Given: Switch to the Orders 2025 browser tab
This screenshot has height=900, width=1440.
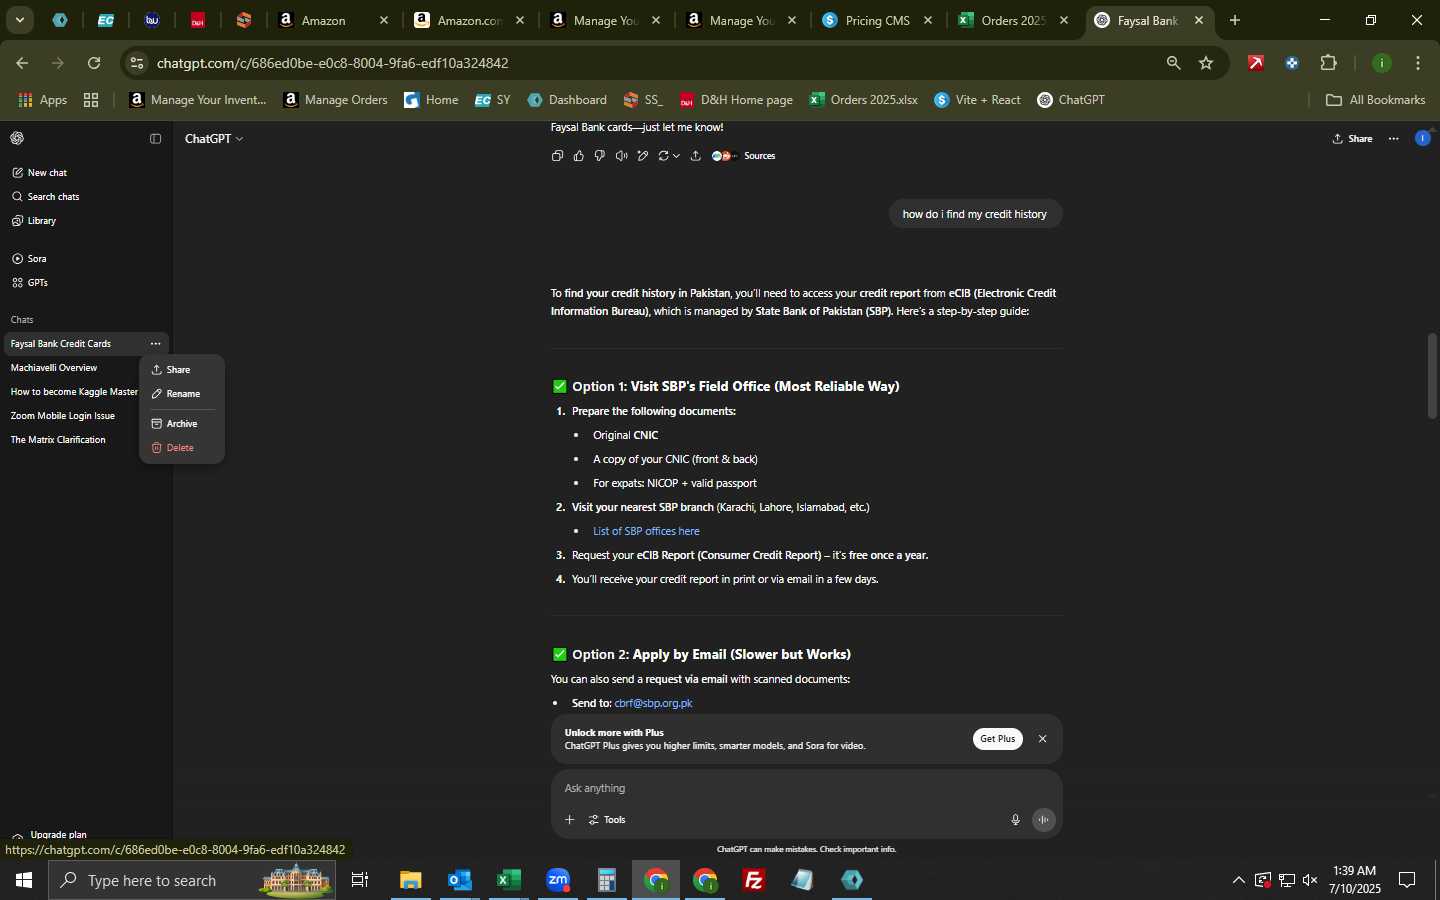Looking at the screenshot, I should click(1013, 20).
